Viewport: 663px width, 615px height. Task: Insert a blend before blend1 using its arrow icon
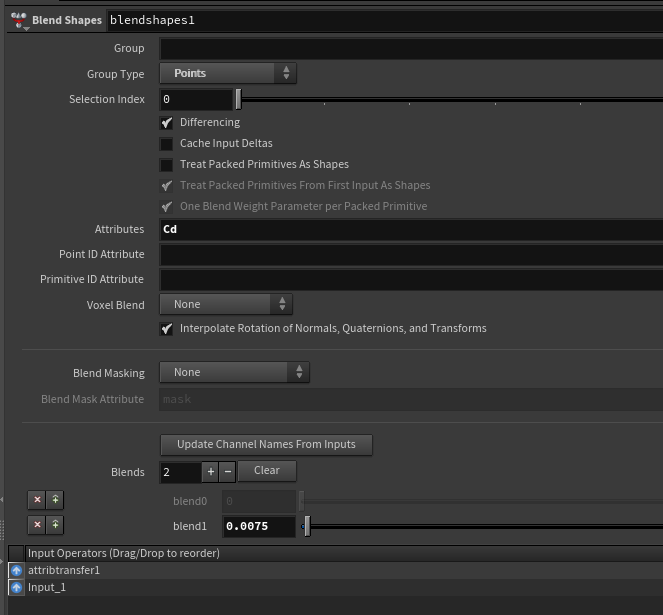tap(55, 525)
